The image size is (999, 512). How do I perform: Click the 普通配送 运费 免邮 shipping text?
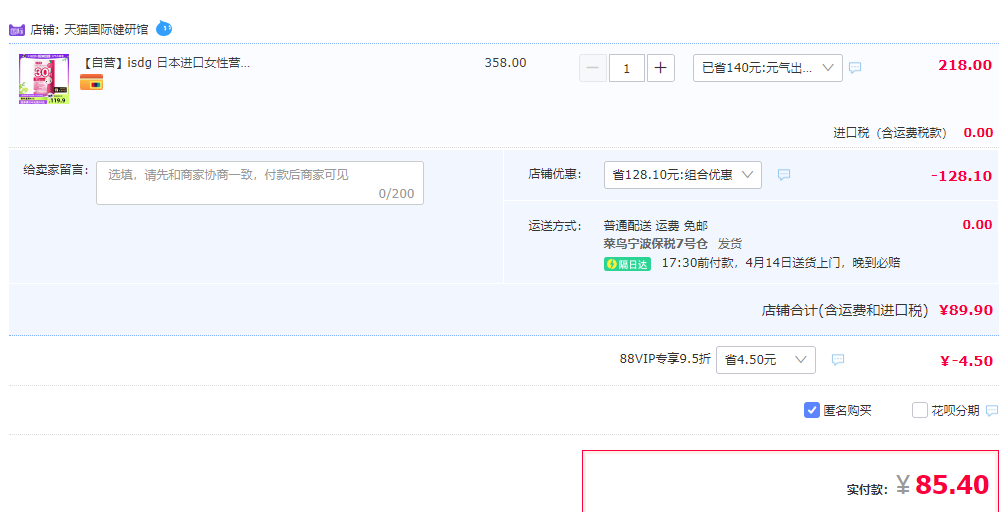[656, 225]
